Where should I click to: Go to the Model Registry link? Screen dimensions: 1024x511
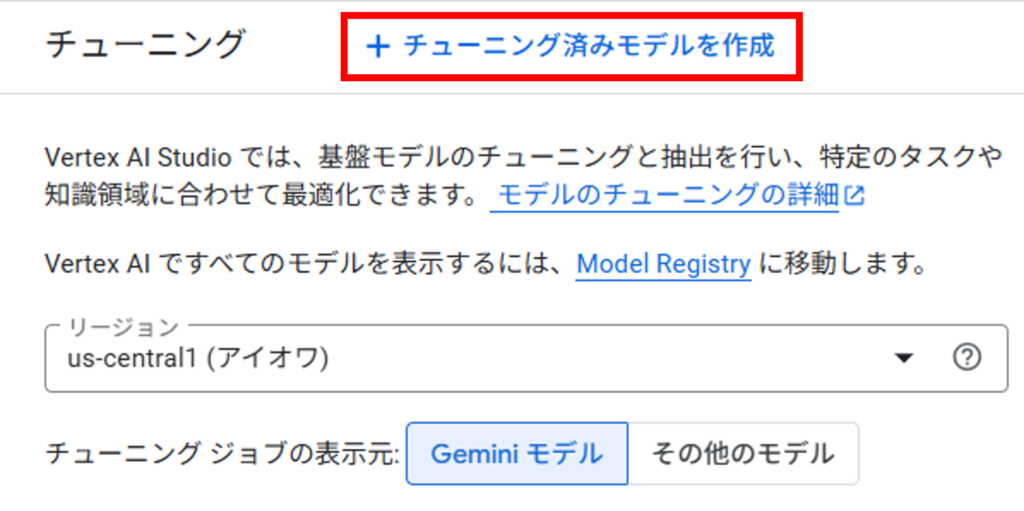[664, 265]
